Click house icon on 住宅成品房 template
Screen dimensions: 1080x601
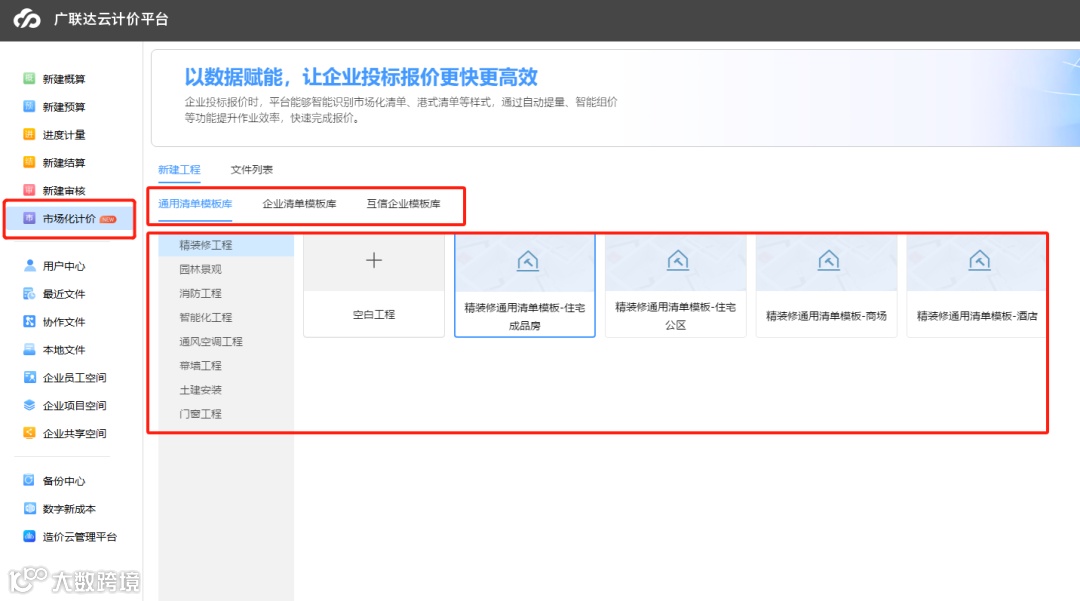coord(528,261)
